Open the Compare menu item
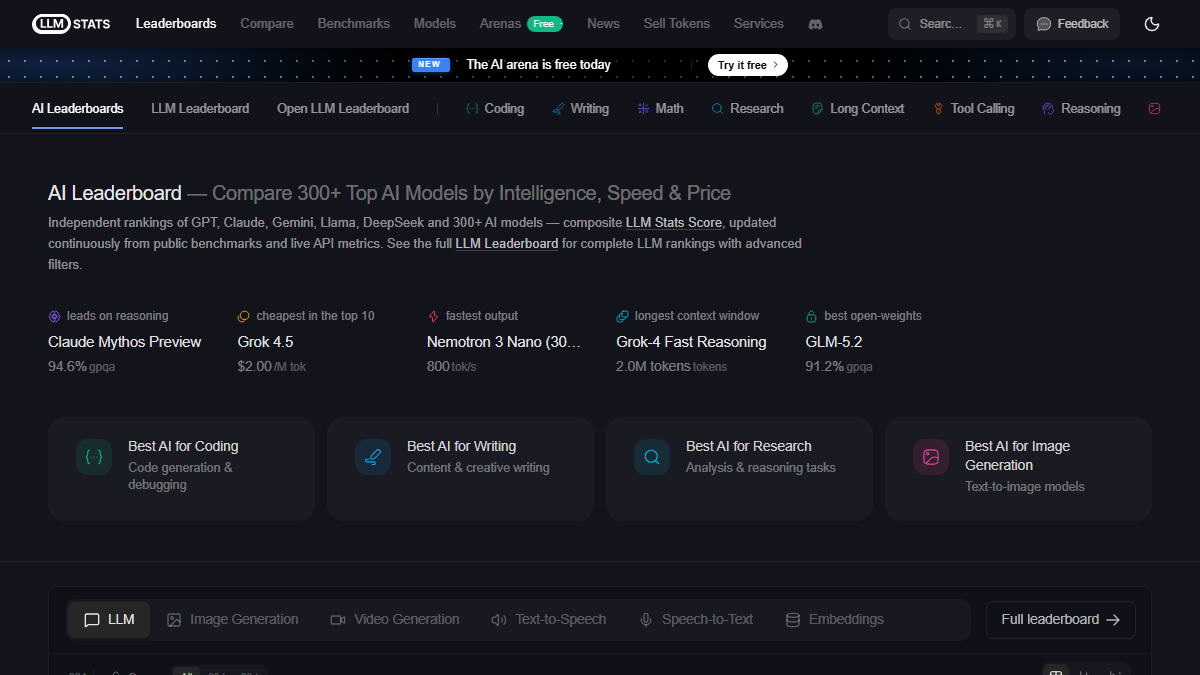The image size is (1200, 675). click(x=267, y=23)
